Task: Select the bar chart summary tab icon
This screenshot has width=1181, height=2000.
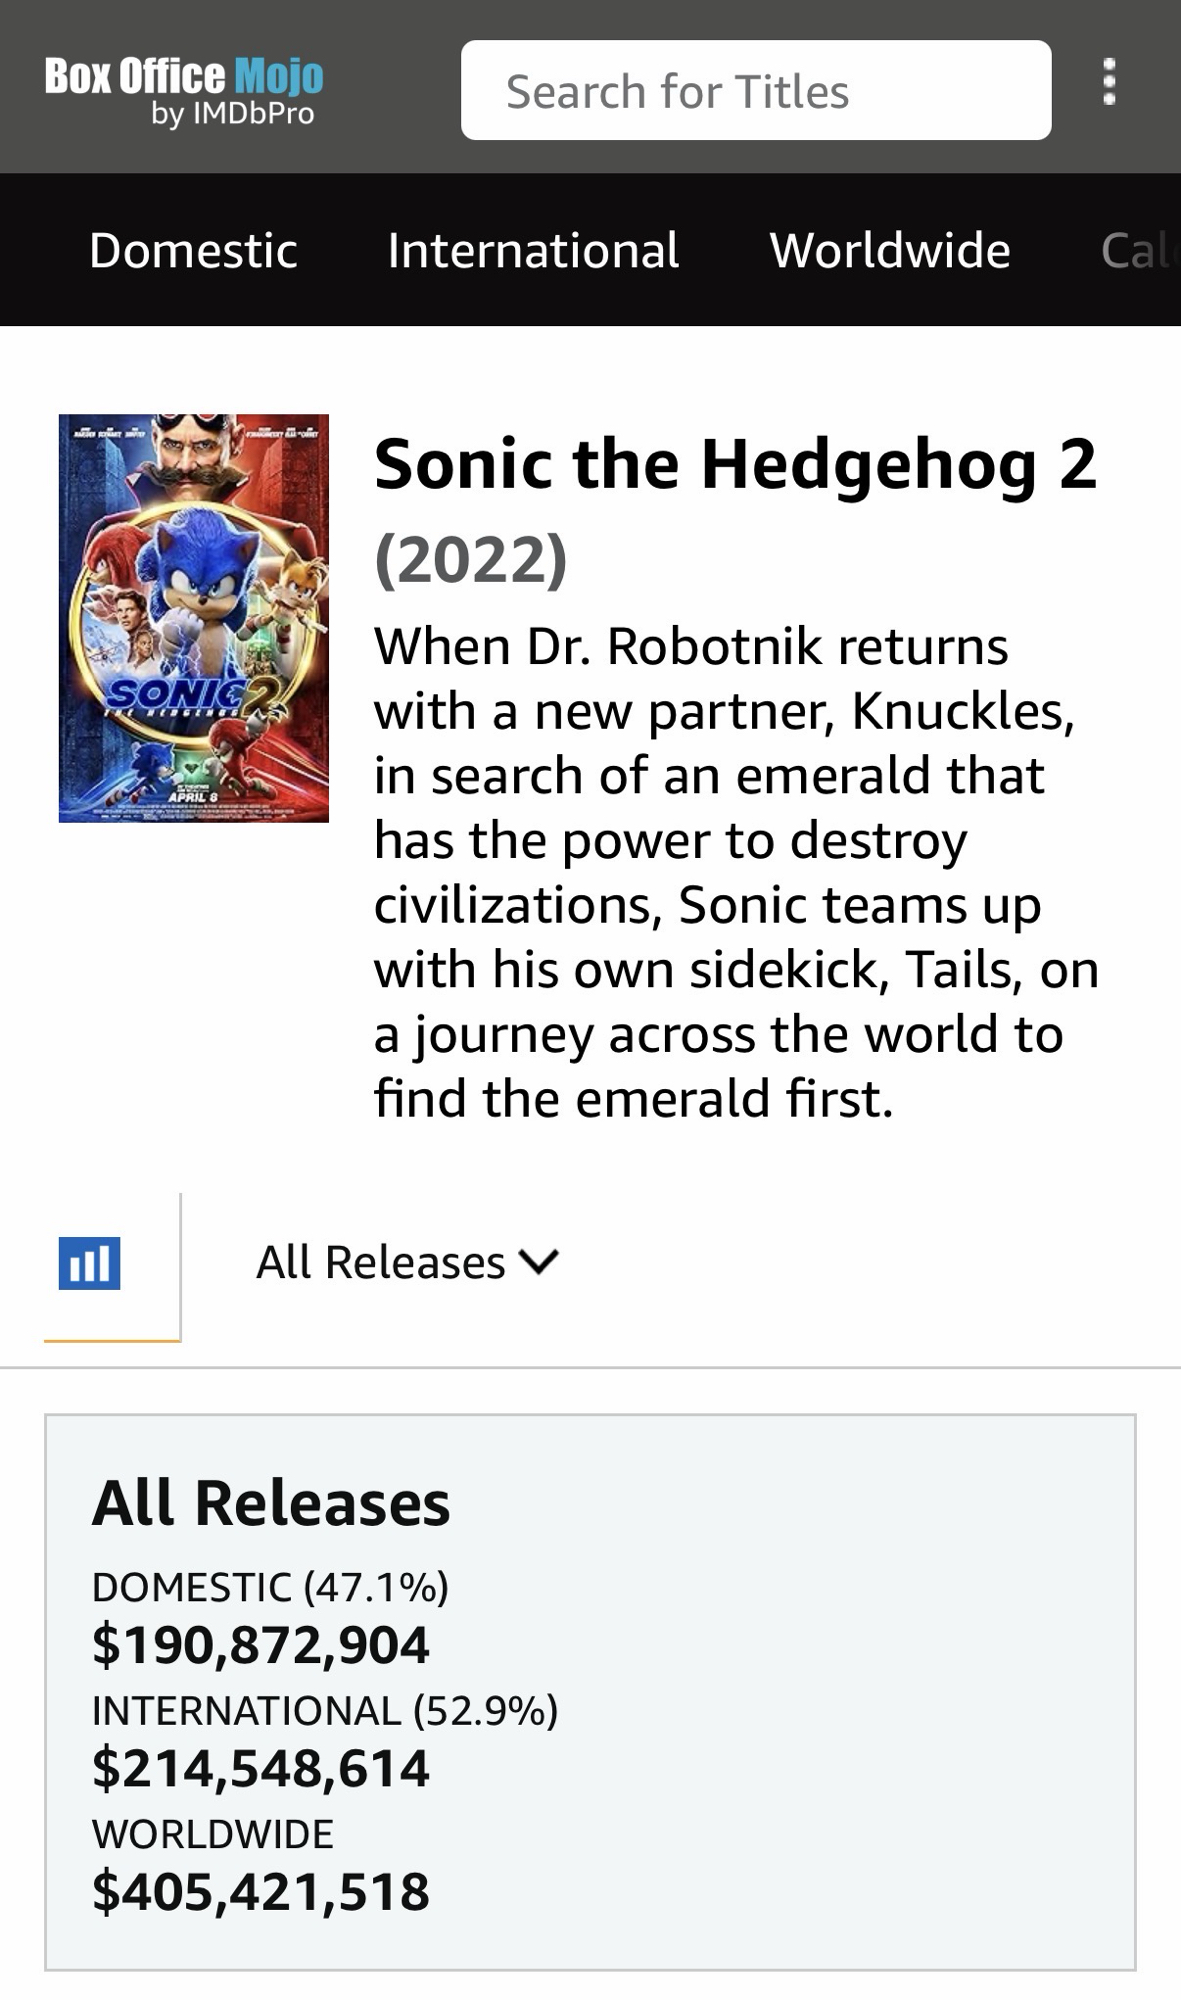Action: pos(90,1263)
